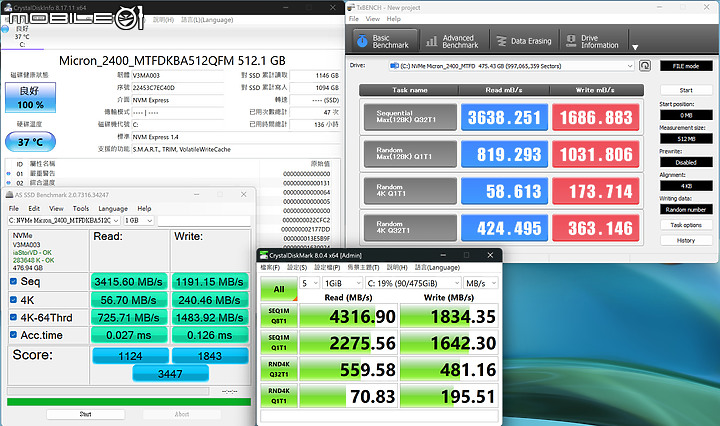720x426 pixels.
Task: Open the 設定(S) menu in CrystalDiskMark
Action: [297, 267]
